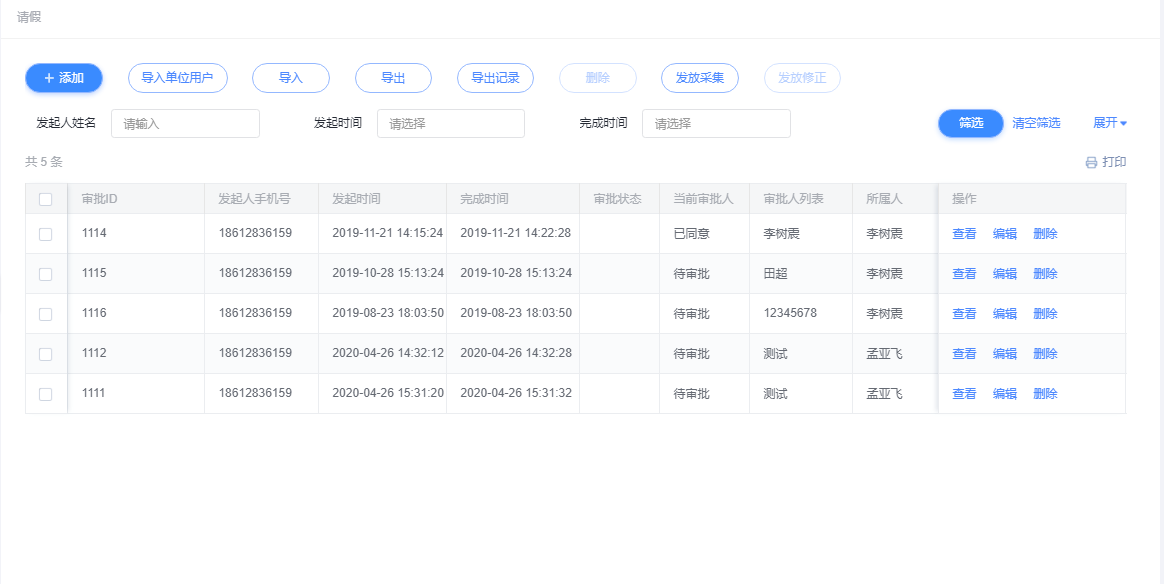The image size is (1164, 584).
Task: Check the checkbox for row 1114
Action: point(45,234)
